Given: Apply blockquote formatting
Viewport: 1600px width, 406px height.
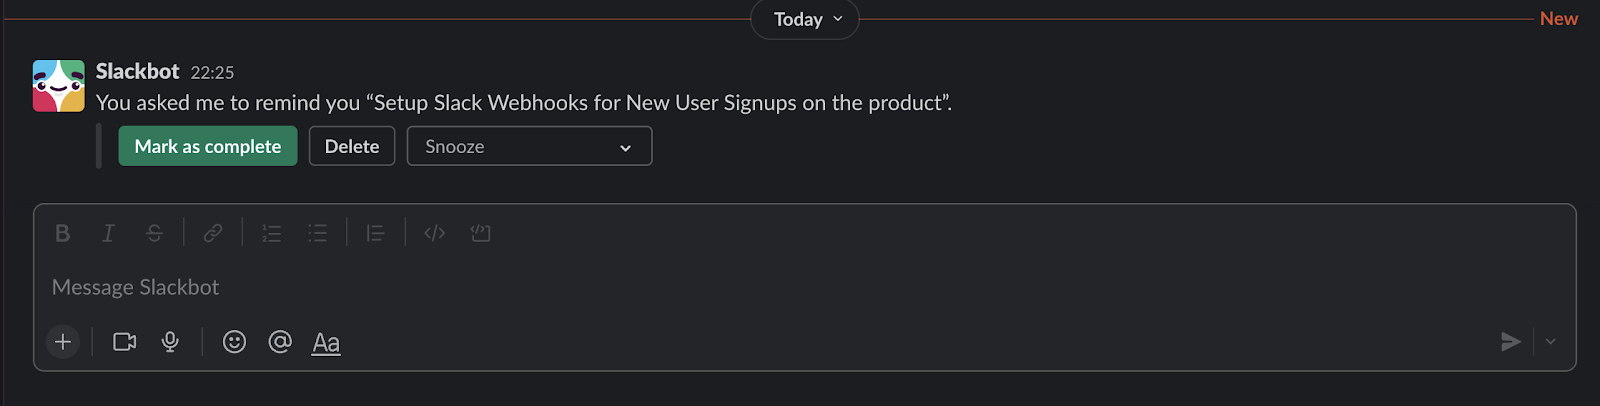Looking at the screenshot, I should [x=375, y=233].
